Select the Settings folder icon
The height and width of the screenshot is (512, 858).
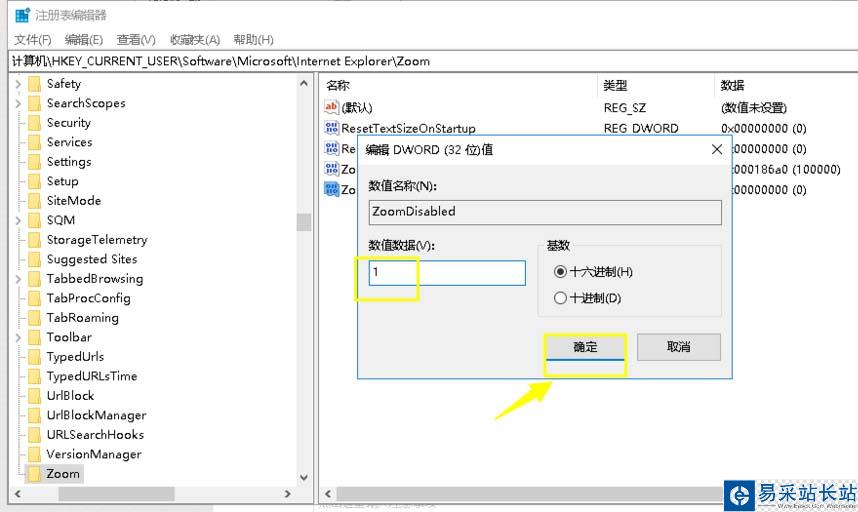tap(34, 162)
